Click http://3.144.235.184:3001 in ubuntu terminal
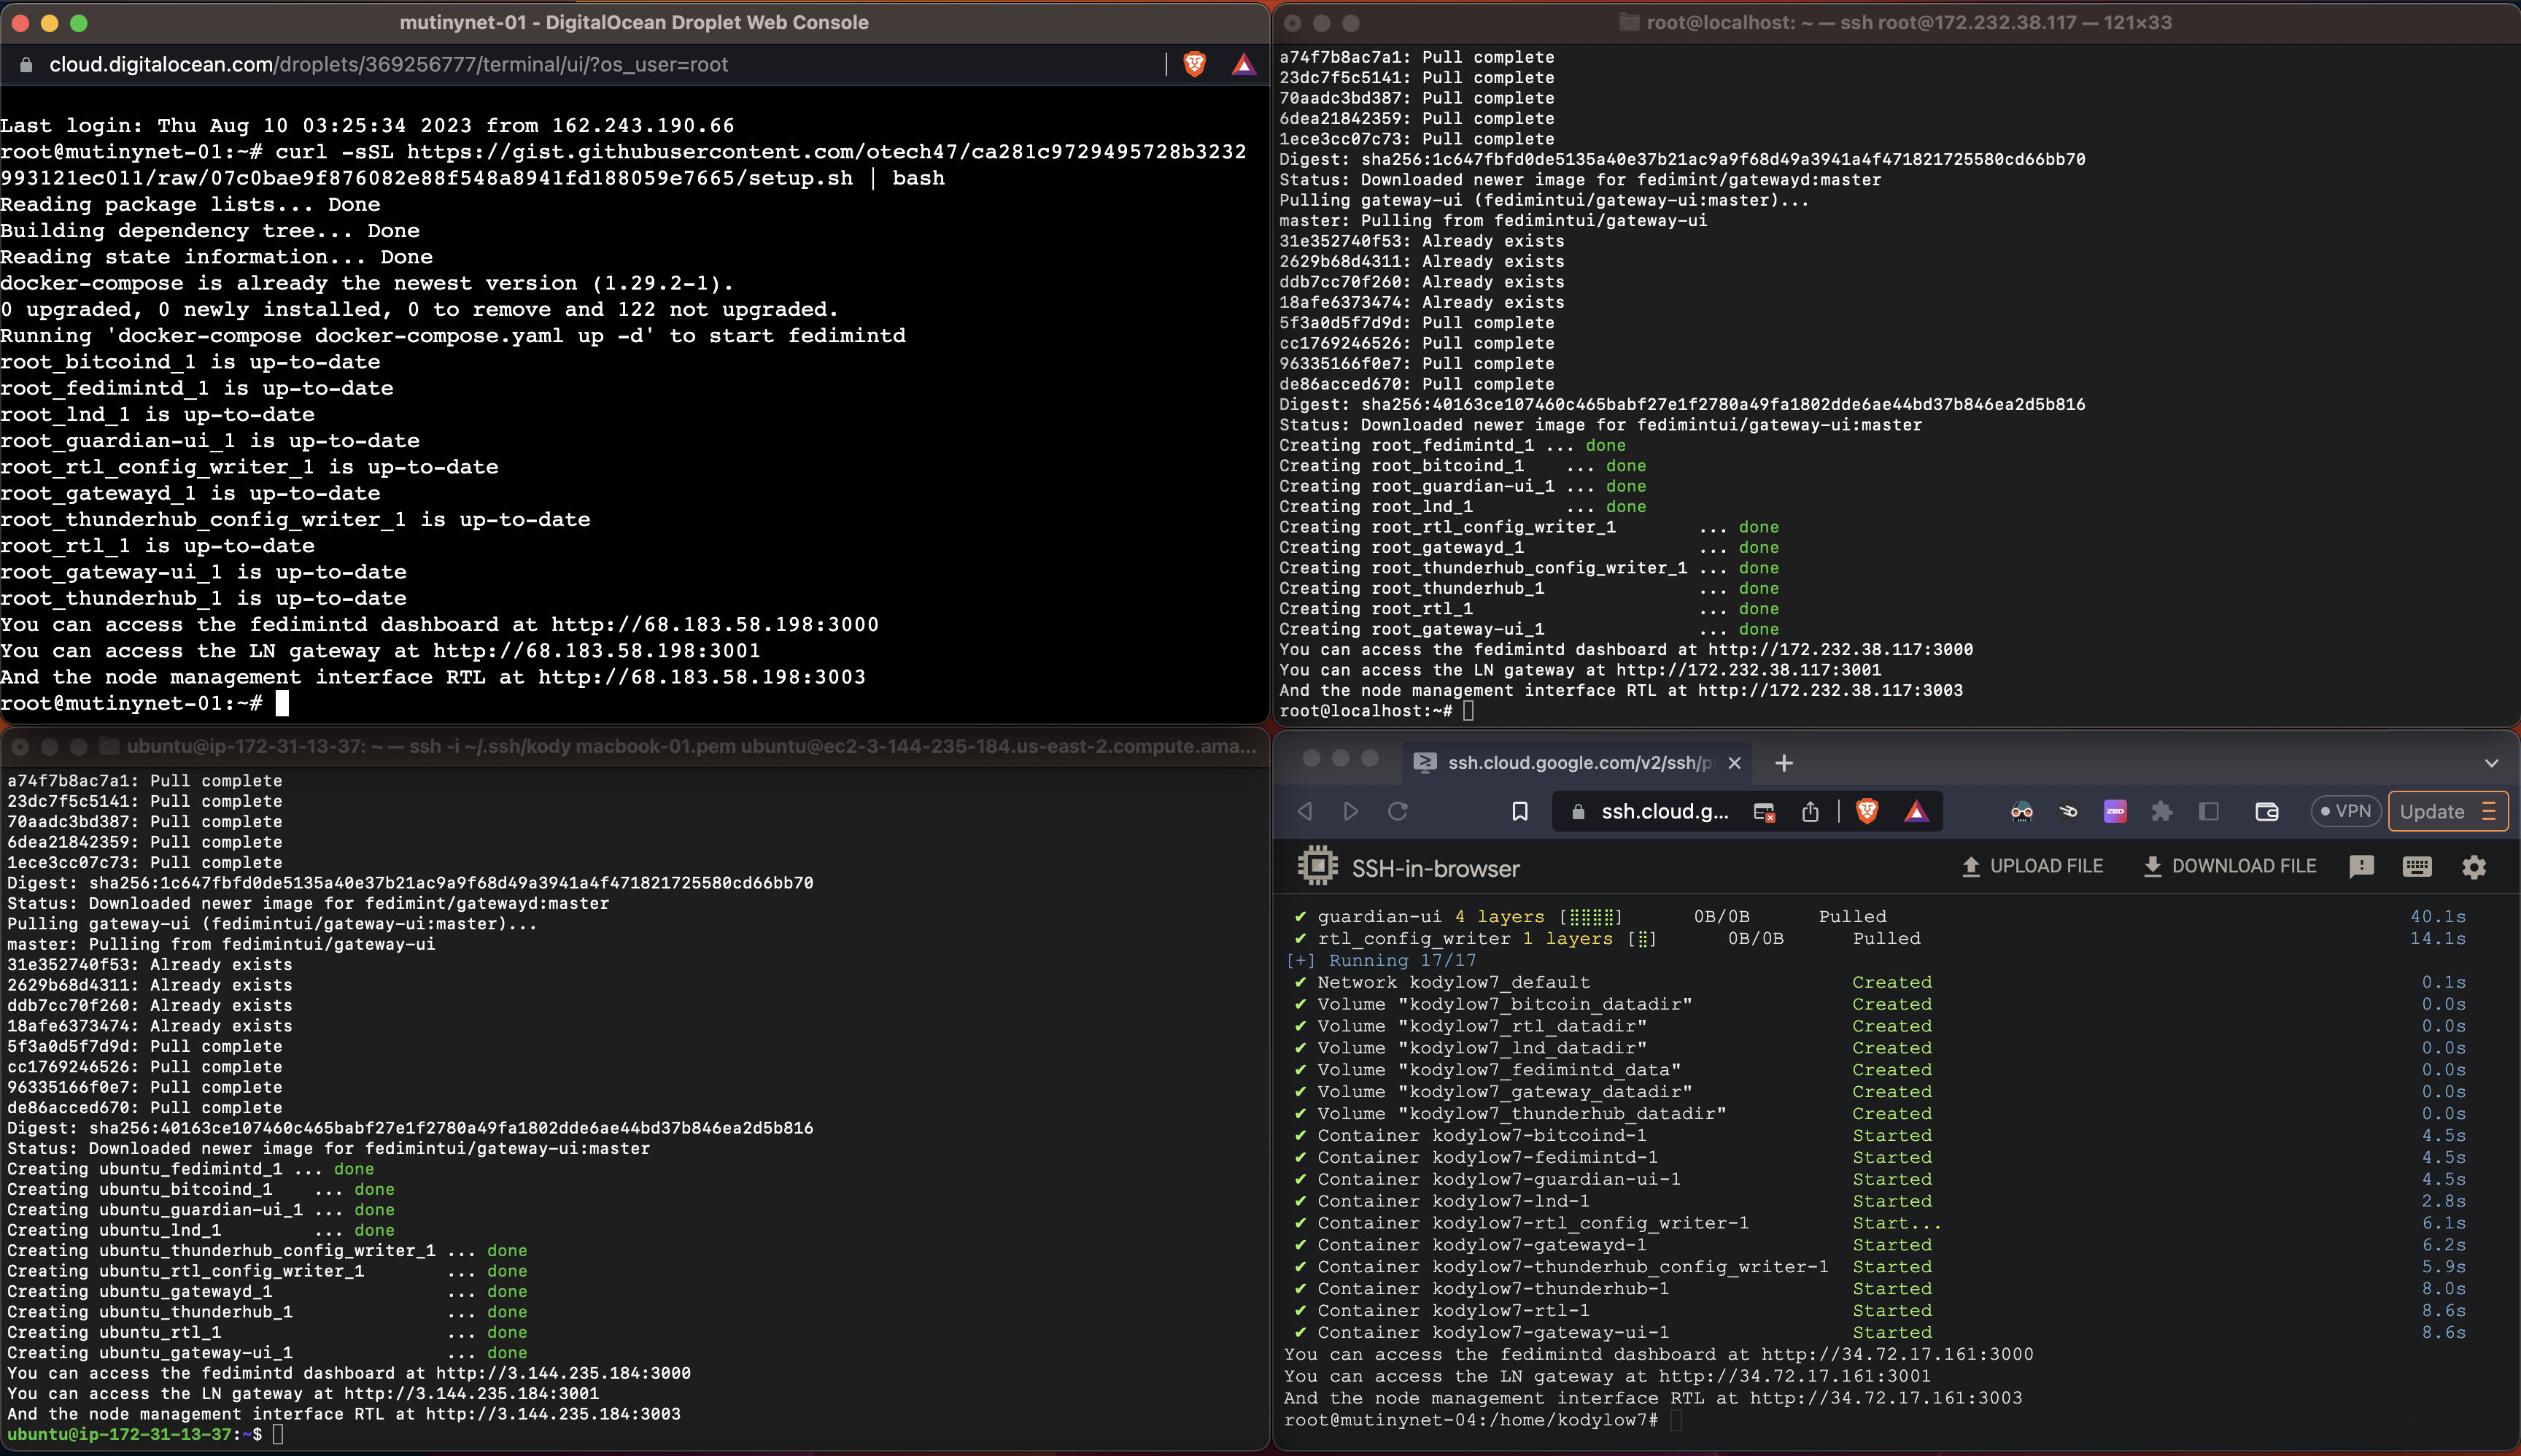Screen dimensions: 2521x1456 click(x=471, y=1393)
